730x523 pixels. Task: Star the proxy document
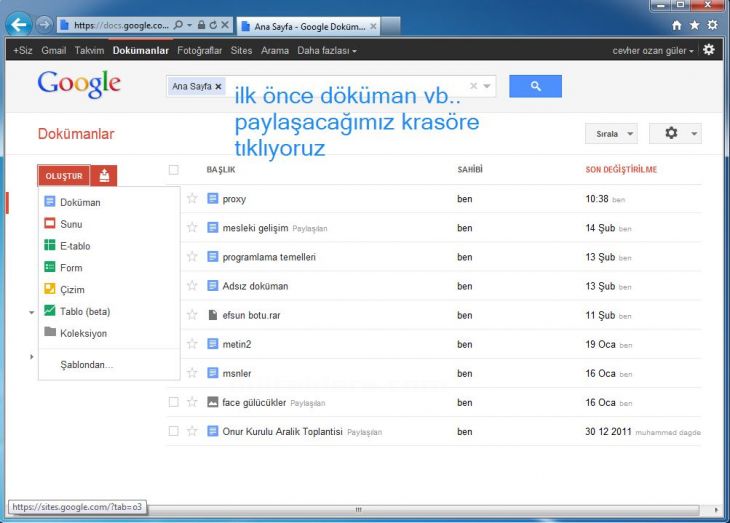tap(192, 199)
